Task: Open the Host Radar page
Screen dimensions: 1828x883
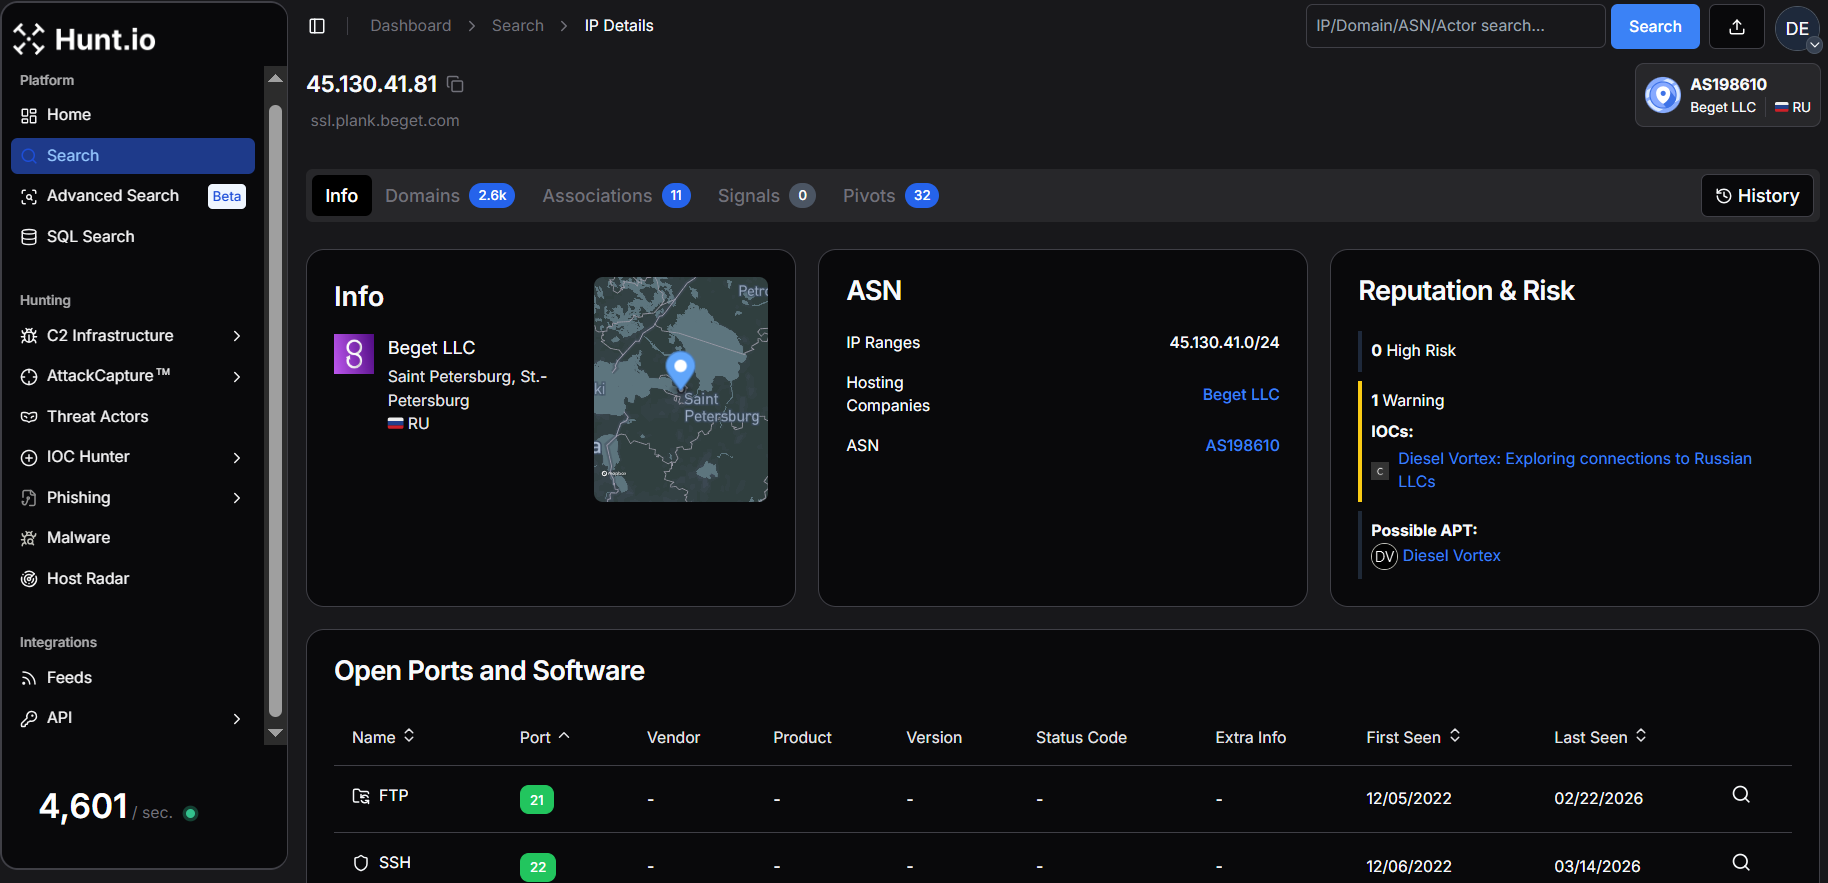Action: click(88, 579)
